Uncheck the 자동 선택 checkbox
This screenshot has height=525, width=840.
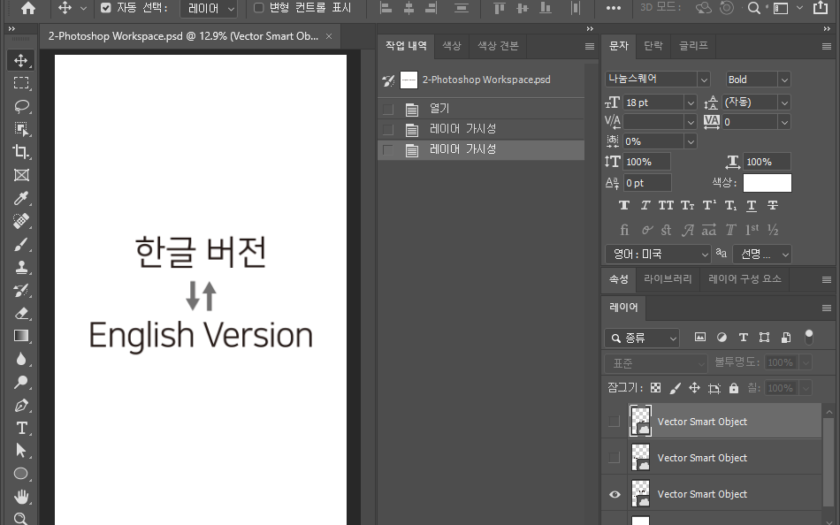point(106,8)
